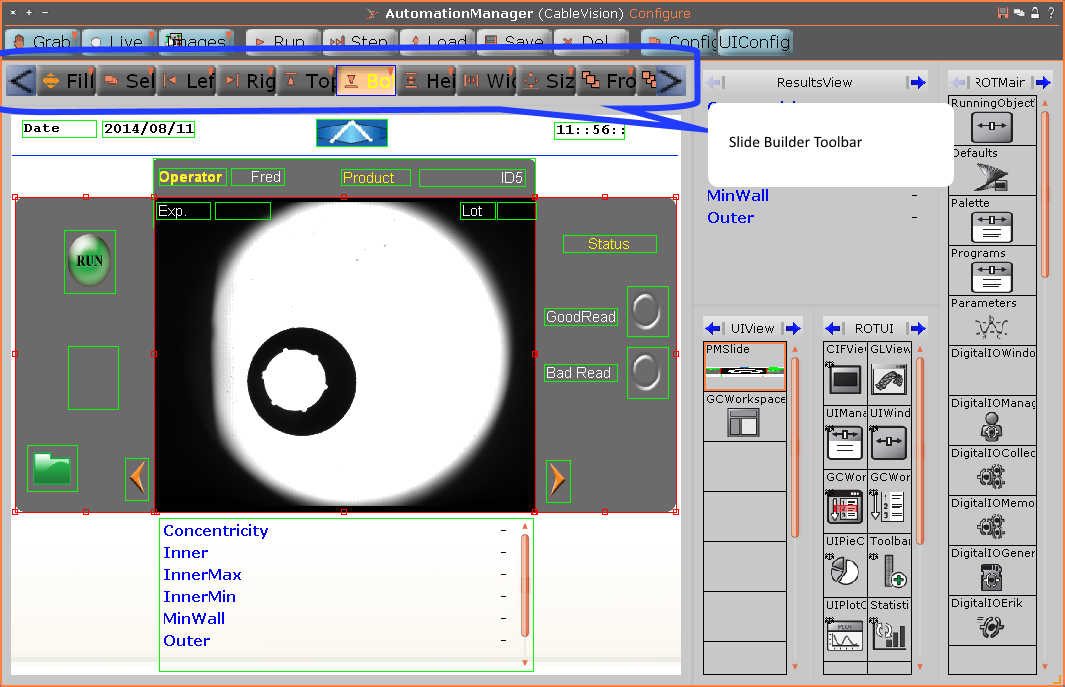Select the Sel tool in slide toolbar
This screenshot has width=1065, height=687.
click(127, 81)
